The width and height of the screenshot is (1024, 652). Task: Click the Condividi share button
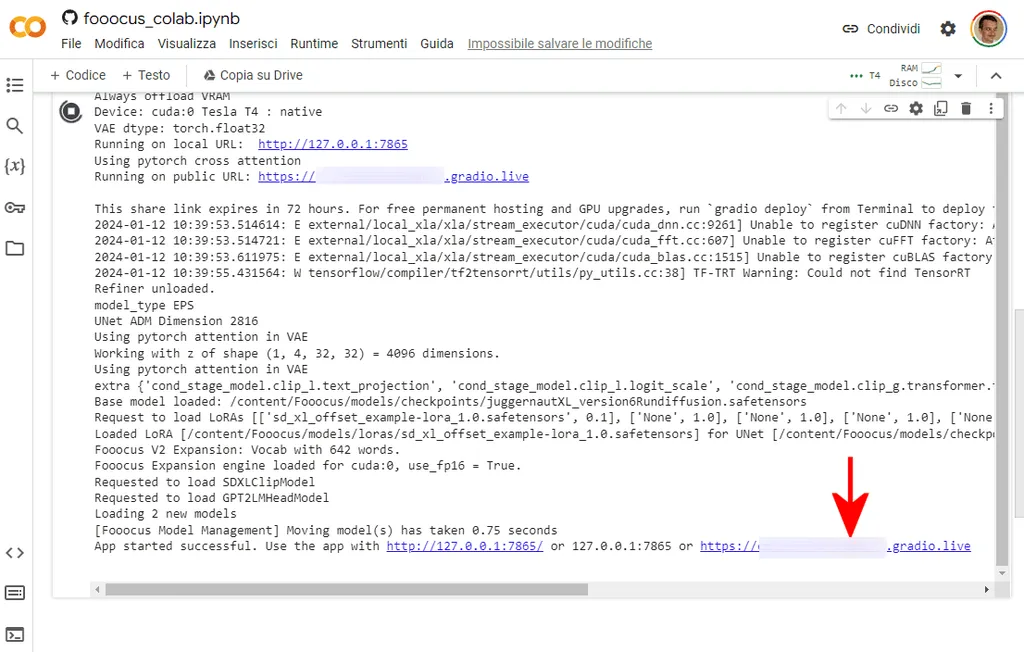click(881, 29)
